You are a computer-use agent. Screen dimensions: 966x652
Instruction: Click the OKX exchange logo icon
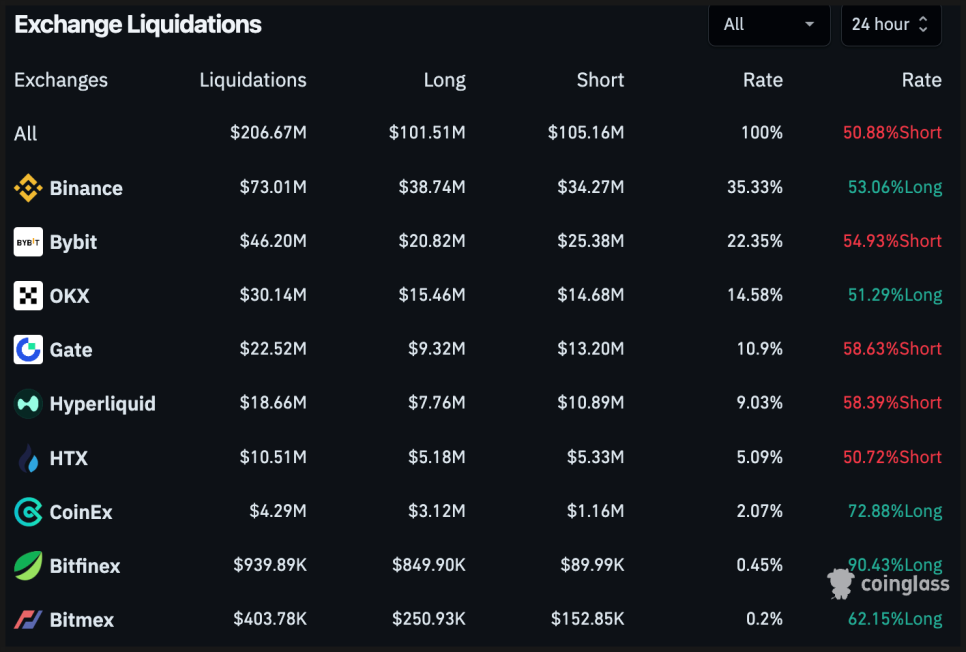[x=28, y=296]
